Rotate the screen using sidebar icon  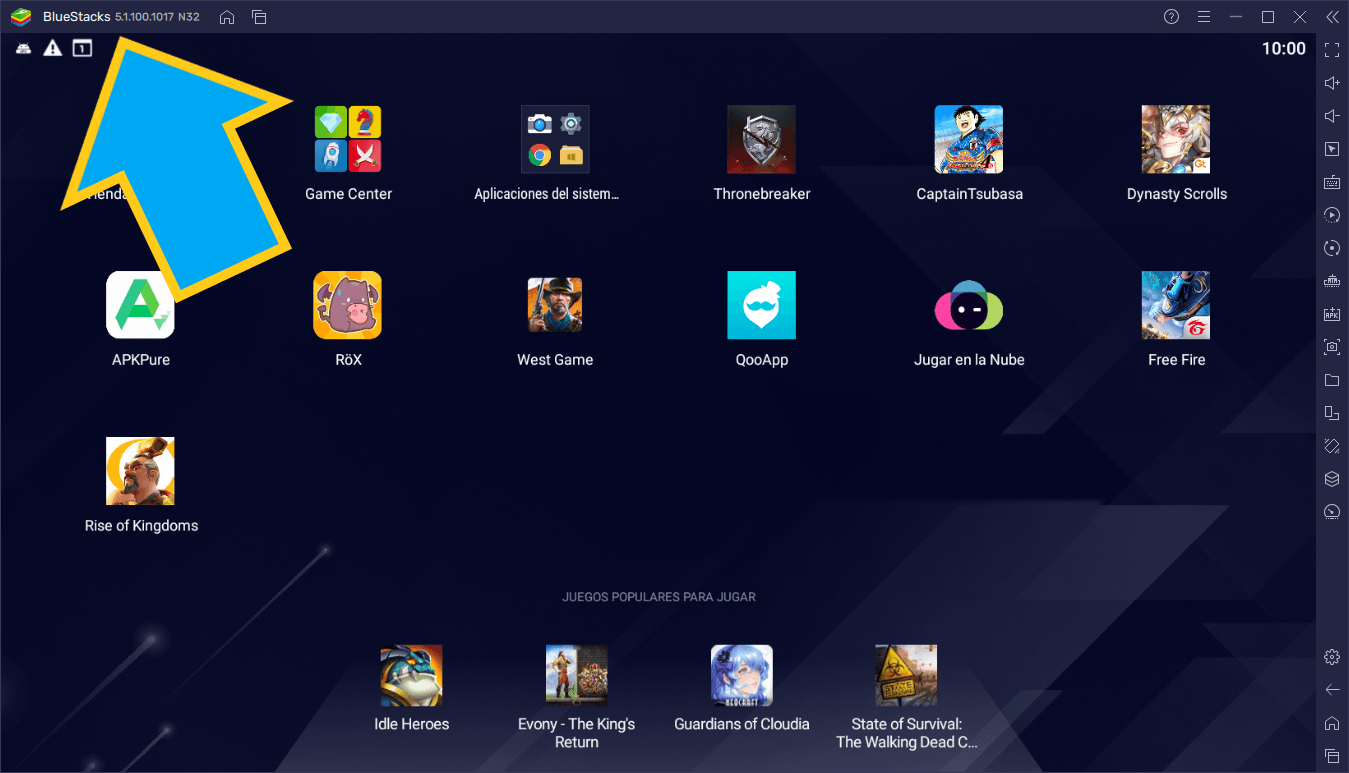tap(1331, 446)
